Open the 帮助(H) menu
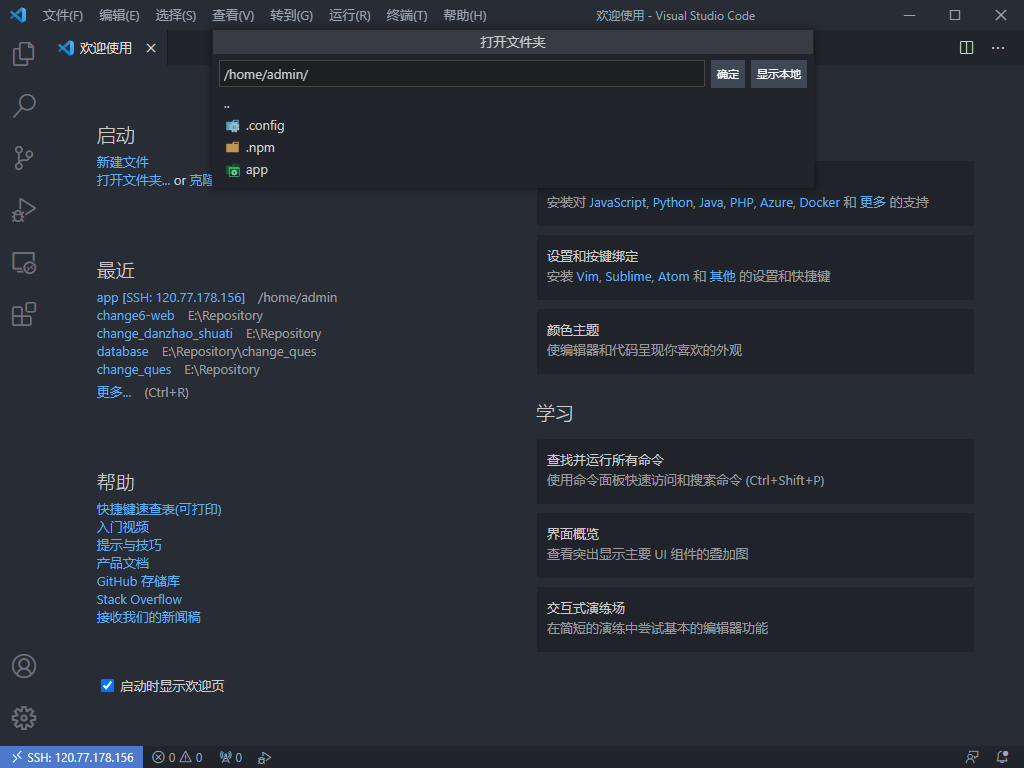Viewport: 1024px width, 768px height. tap(464, 16)
